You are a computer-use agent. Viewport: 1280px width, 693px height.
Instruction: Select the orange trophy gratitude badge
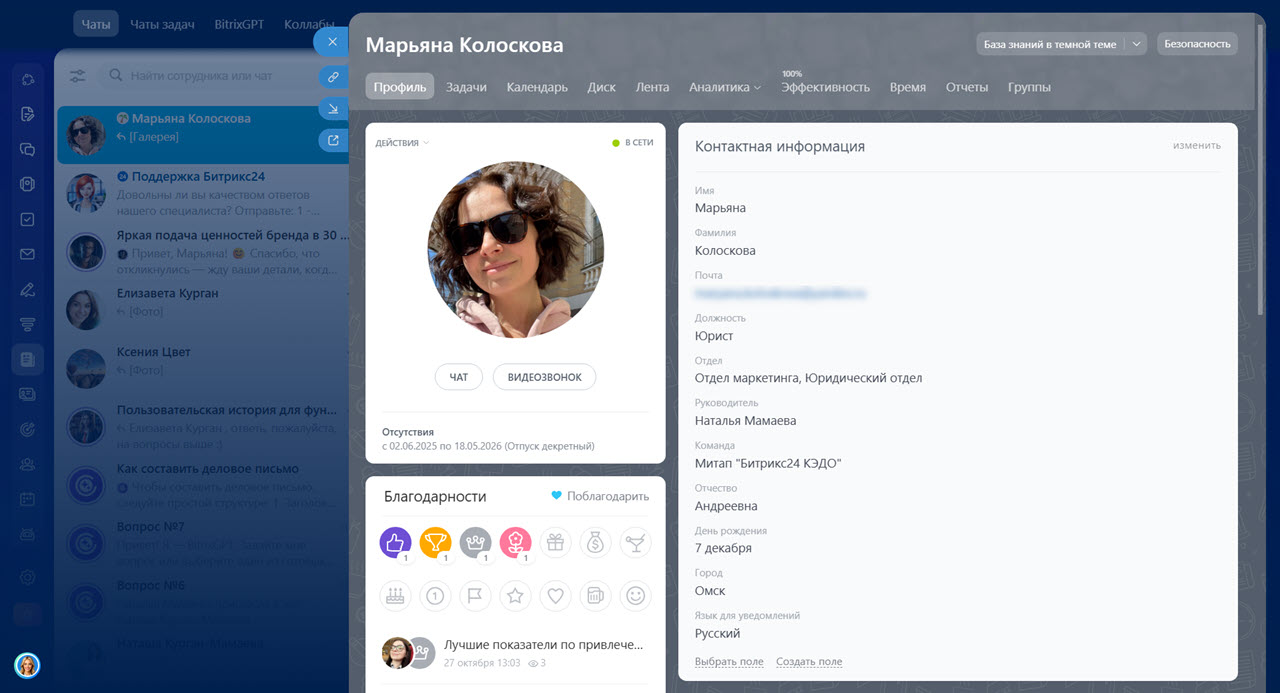[436, 543]
